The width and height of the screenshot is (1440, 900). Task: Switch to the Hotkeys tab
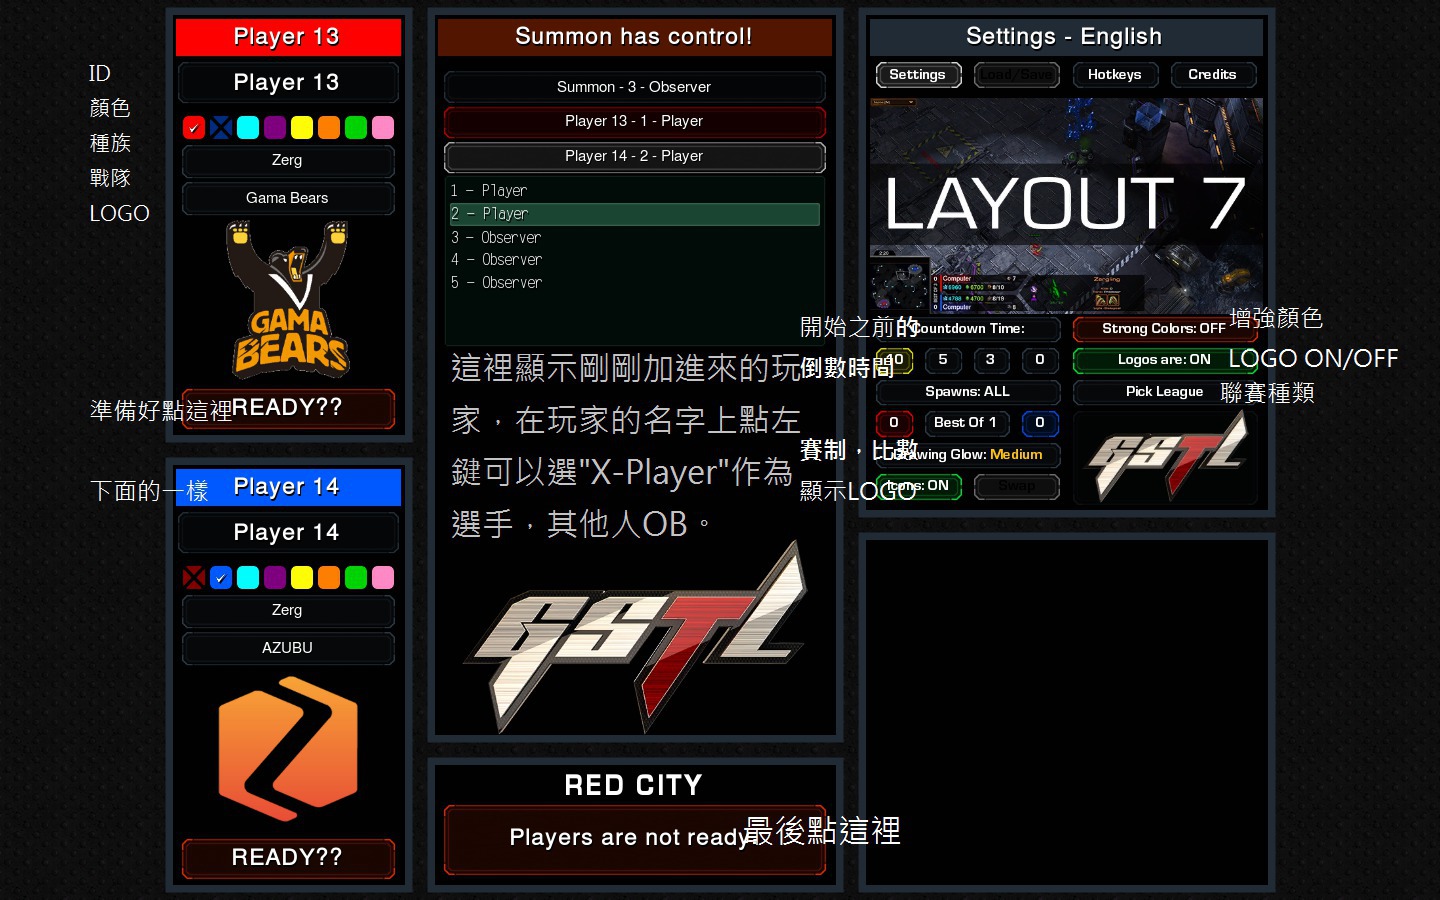coord(1115,75)
